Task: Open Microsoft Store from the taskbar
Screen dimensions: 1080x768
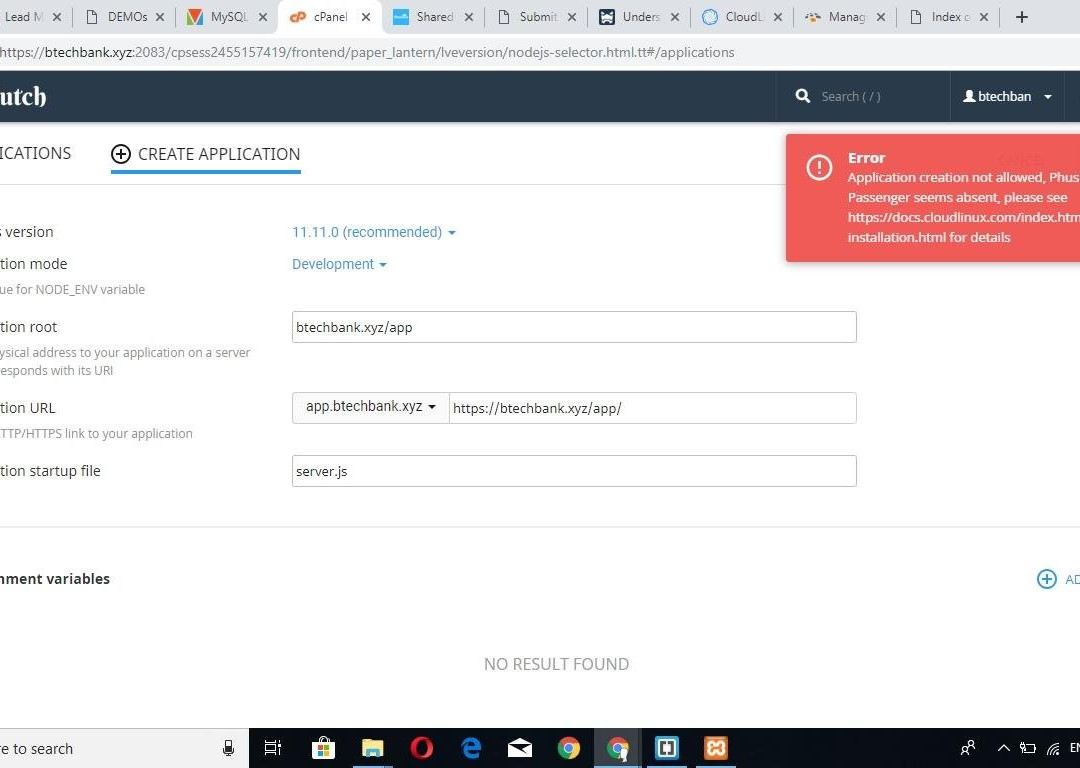Action: pyautogui.click(x=323, y=748)
